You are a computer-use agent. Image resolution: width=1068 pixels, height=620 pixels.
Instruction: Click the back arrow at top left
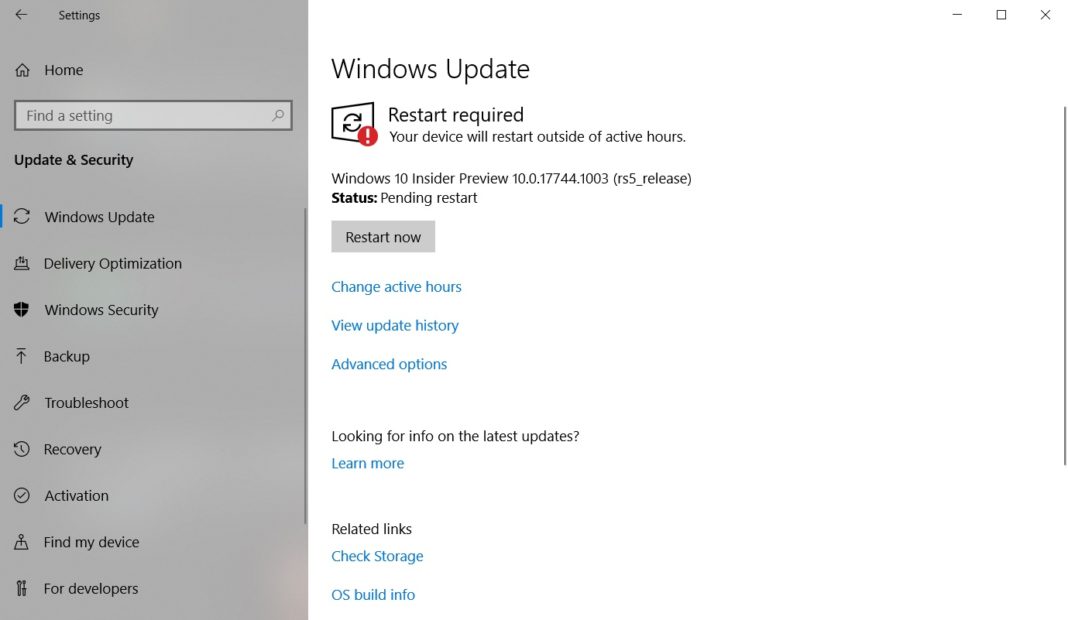pyautogui.click(x=20, y=15)
